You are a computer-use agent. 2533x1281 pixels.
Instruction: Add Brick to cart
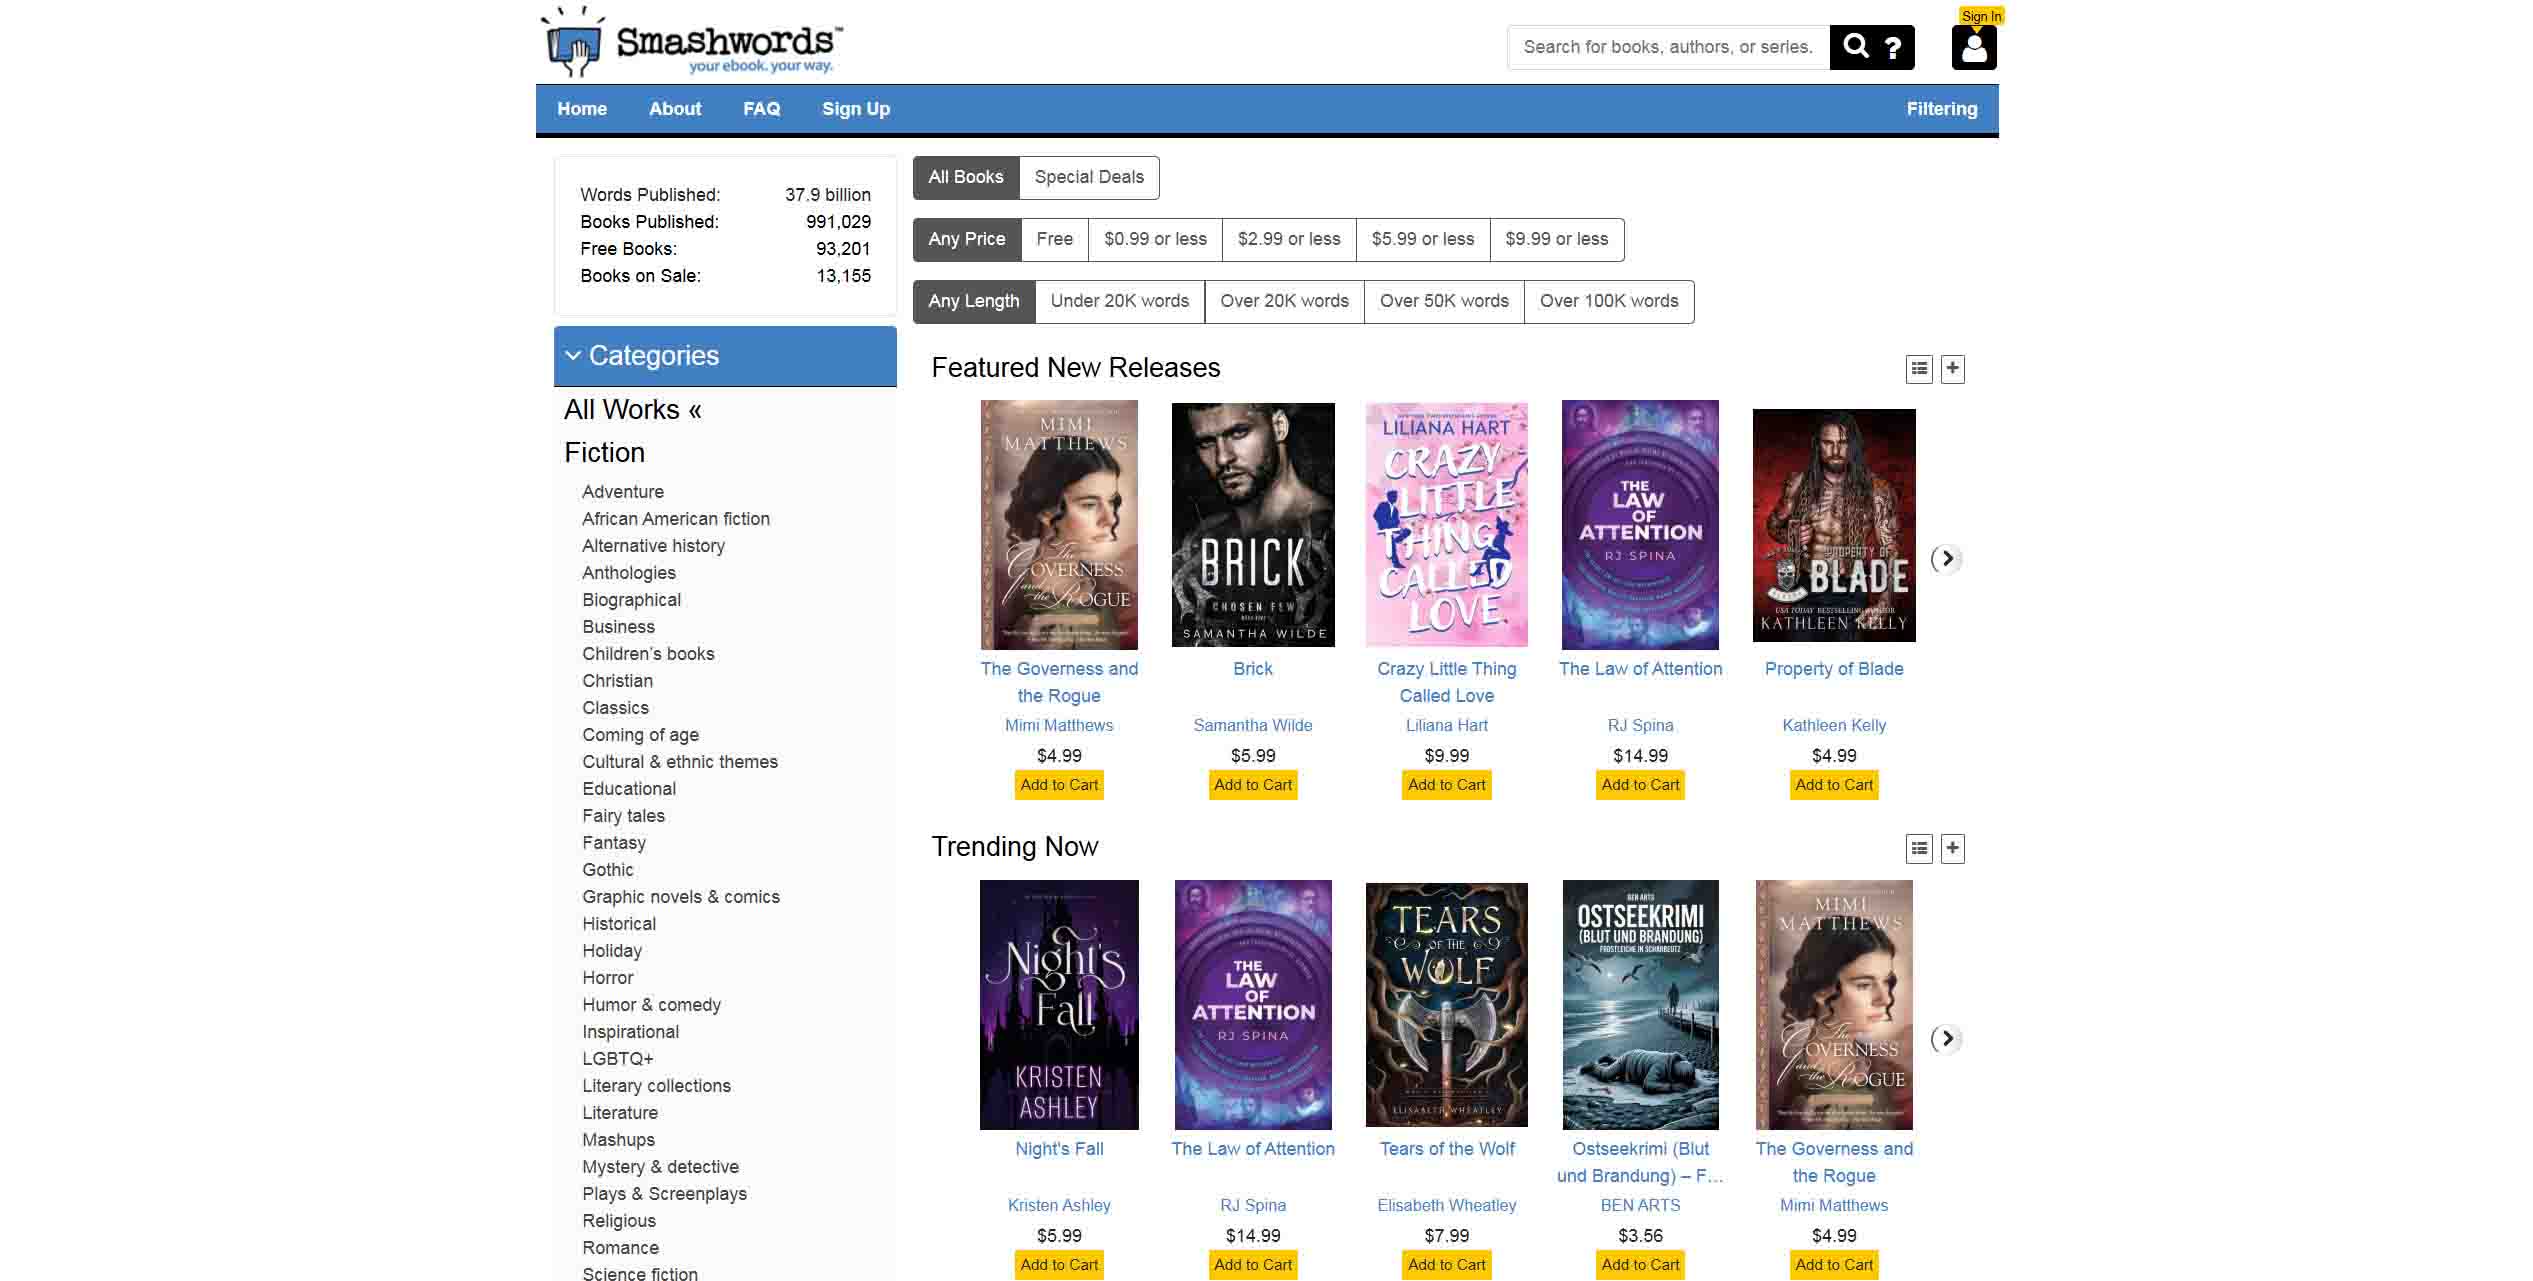1253,785
